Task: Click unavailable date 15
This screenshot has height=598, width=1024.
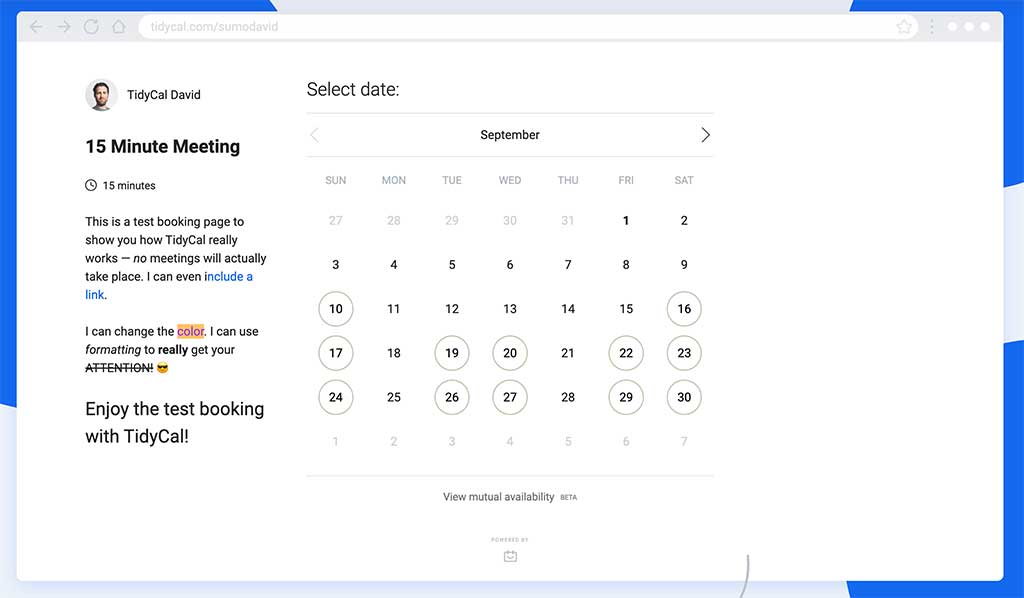Action: pyautogui.click(x=626, y=309)
